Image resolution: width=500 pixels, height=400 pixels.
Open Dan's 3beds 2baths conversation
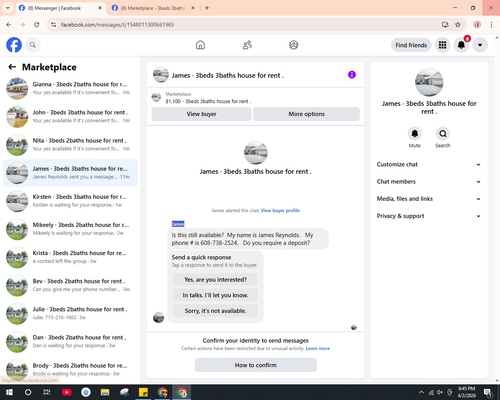click(70, 342)
